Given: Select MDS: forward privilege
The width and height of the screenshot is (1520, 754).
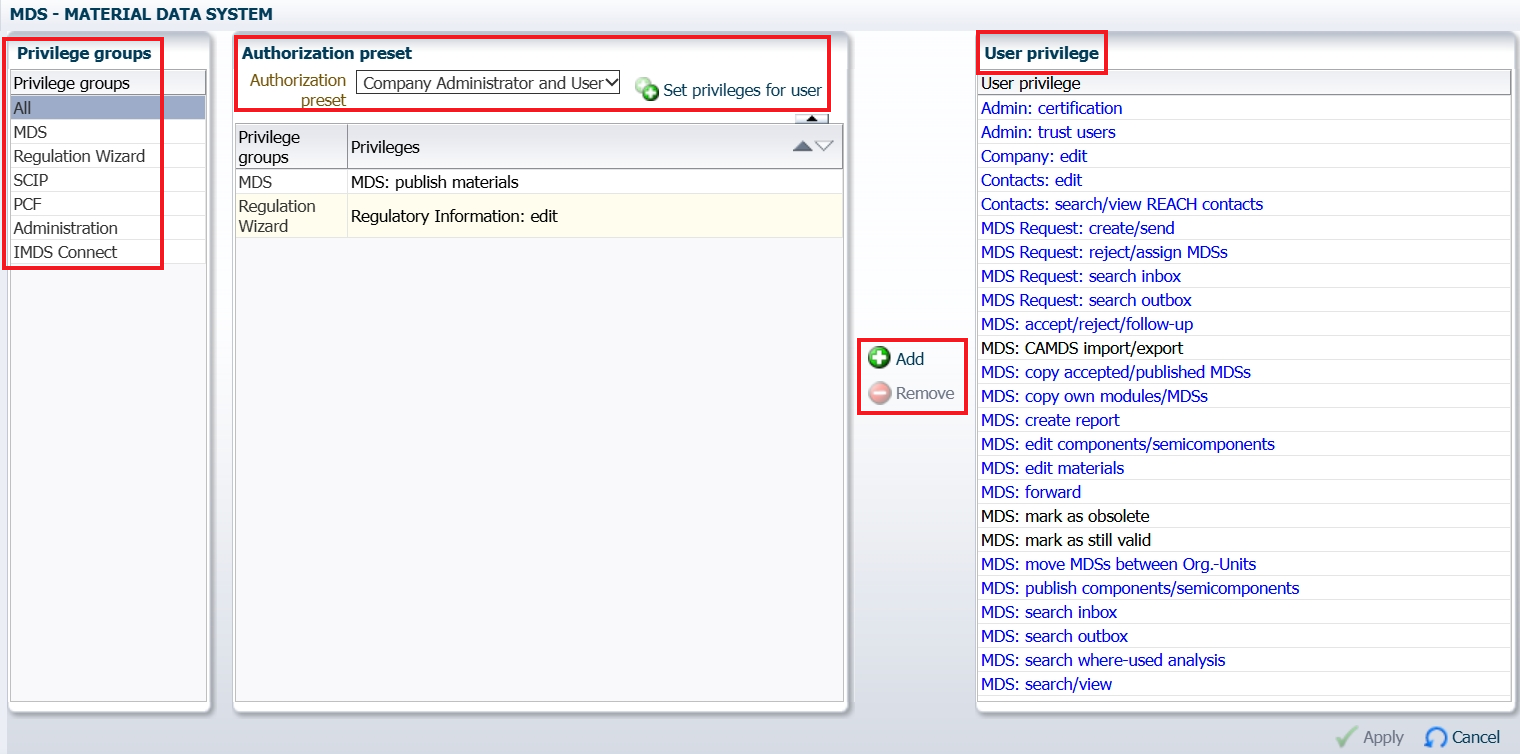Looking at the screenshot, I should (1244, 492).
